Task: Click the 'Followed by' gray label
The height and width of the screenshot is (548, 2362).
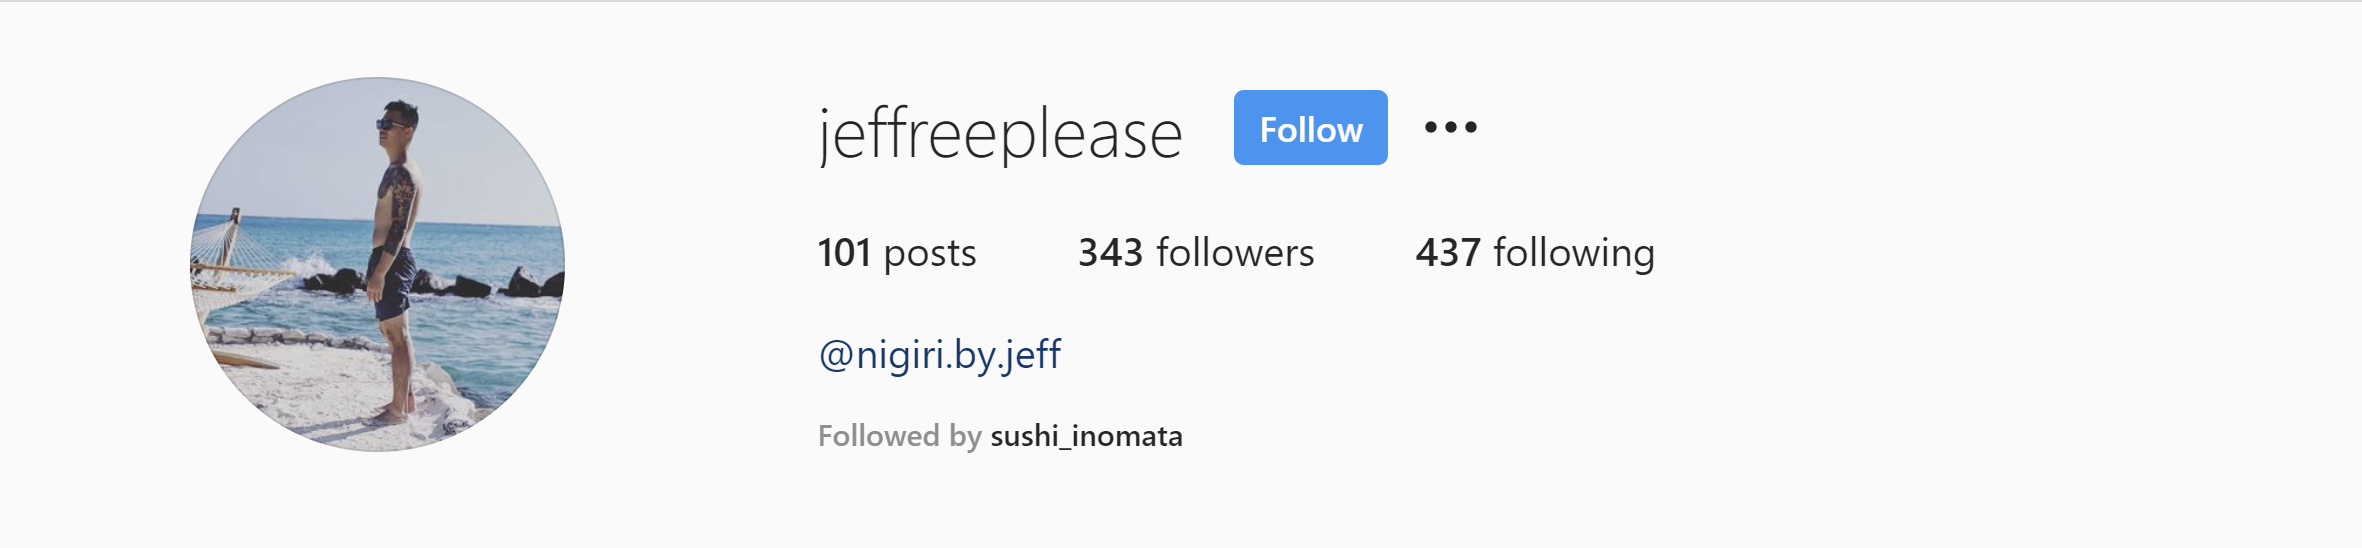Action: tap(900, 436)
